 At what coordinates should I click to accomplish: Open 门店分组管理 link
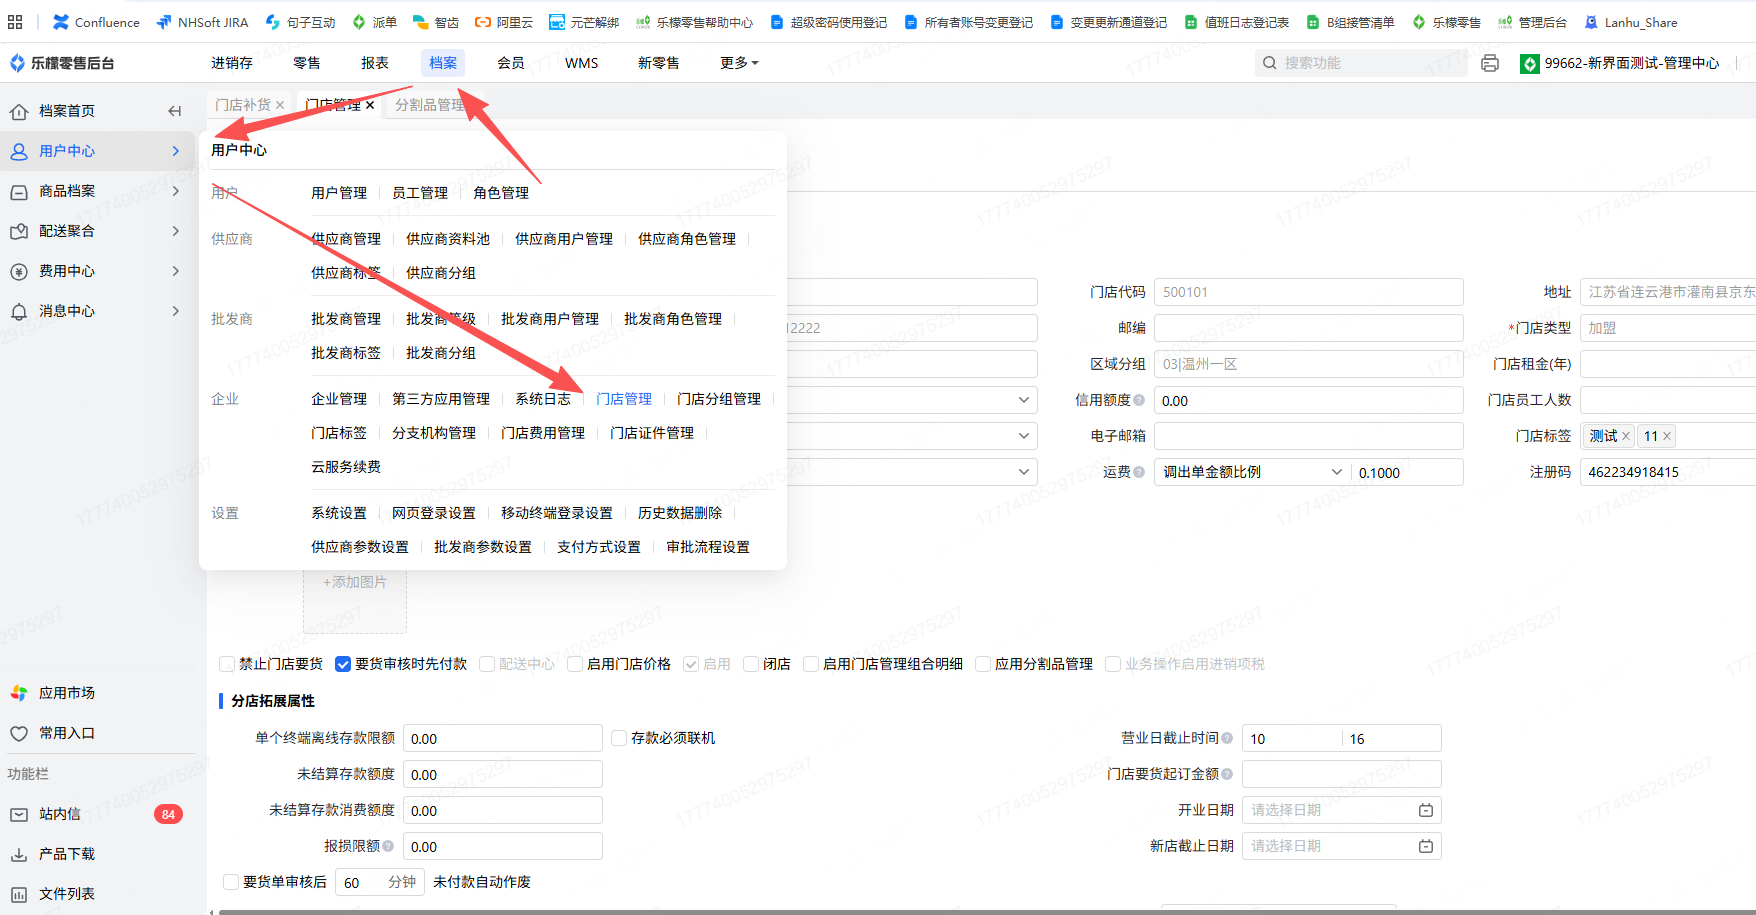[719, 399]
